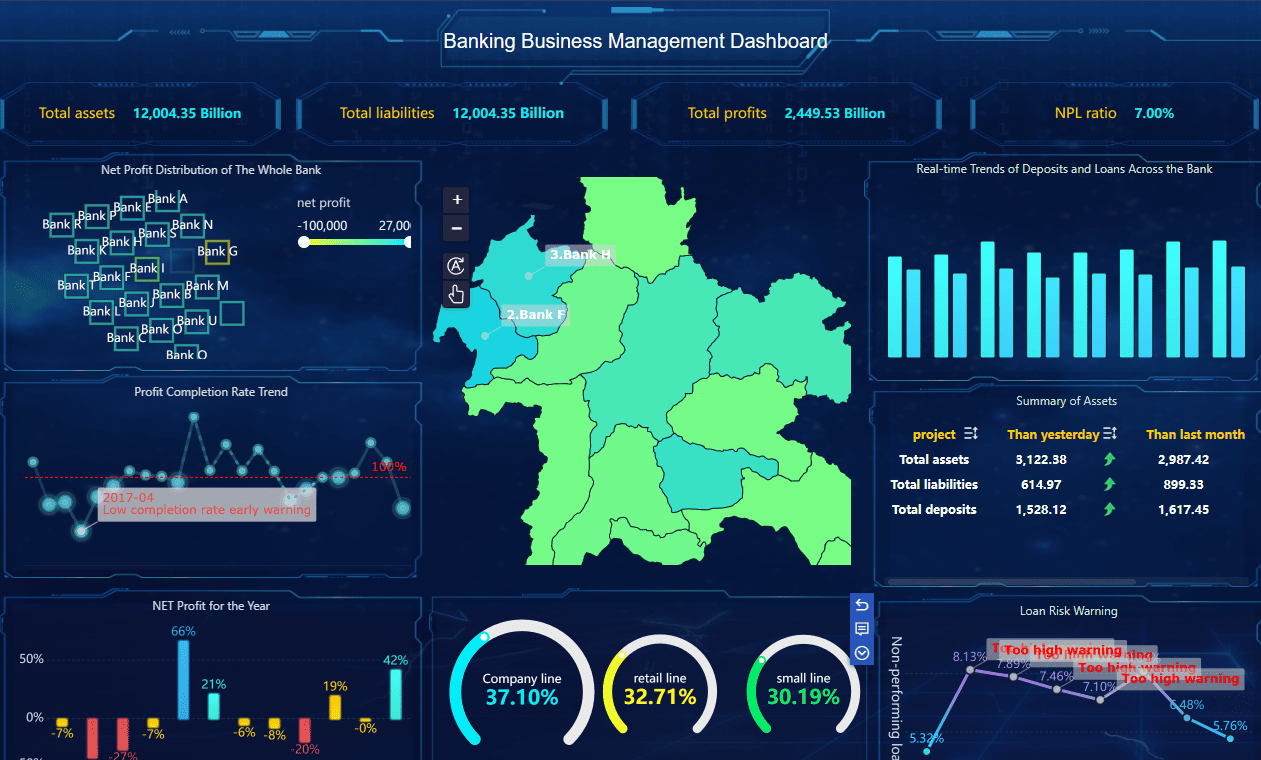Click the -100,000 handle of net profit slider
Viewport: 1261px width, 760px height.
point(304,242)
